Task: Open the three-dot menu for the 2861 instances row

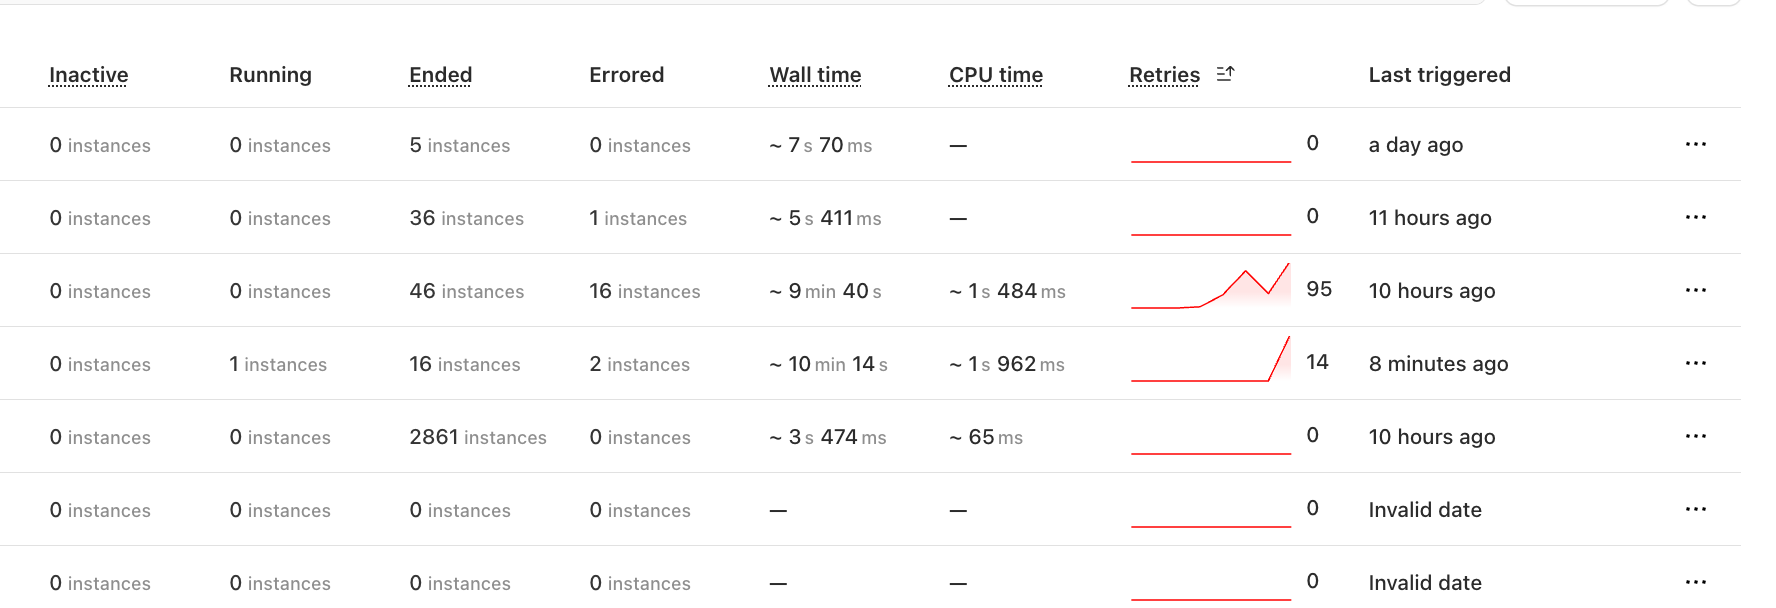Action: (x=1695, y=436)
